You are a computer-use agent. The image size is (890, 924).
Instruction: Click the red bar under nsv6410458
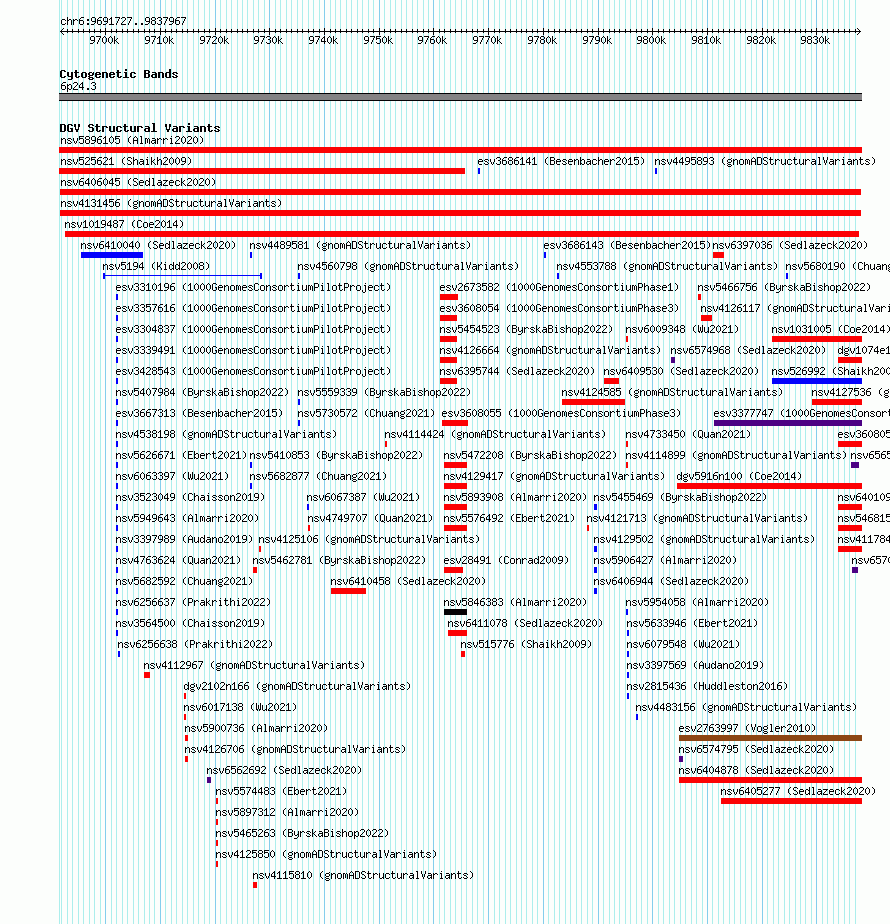click(x=348, y=591)
